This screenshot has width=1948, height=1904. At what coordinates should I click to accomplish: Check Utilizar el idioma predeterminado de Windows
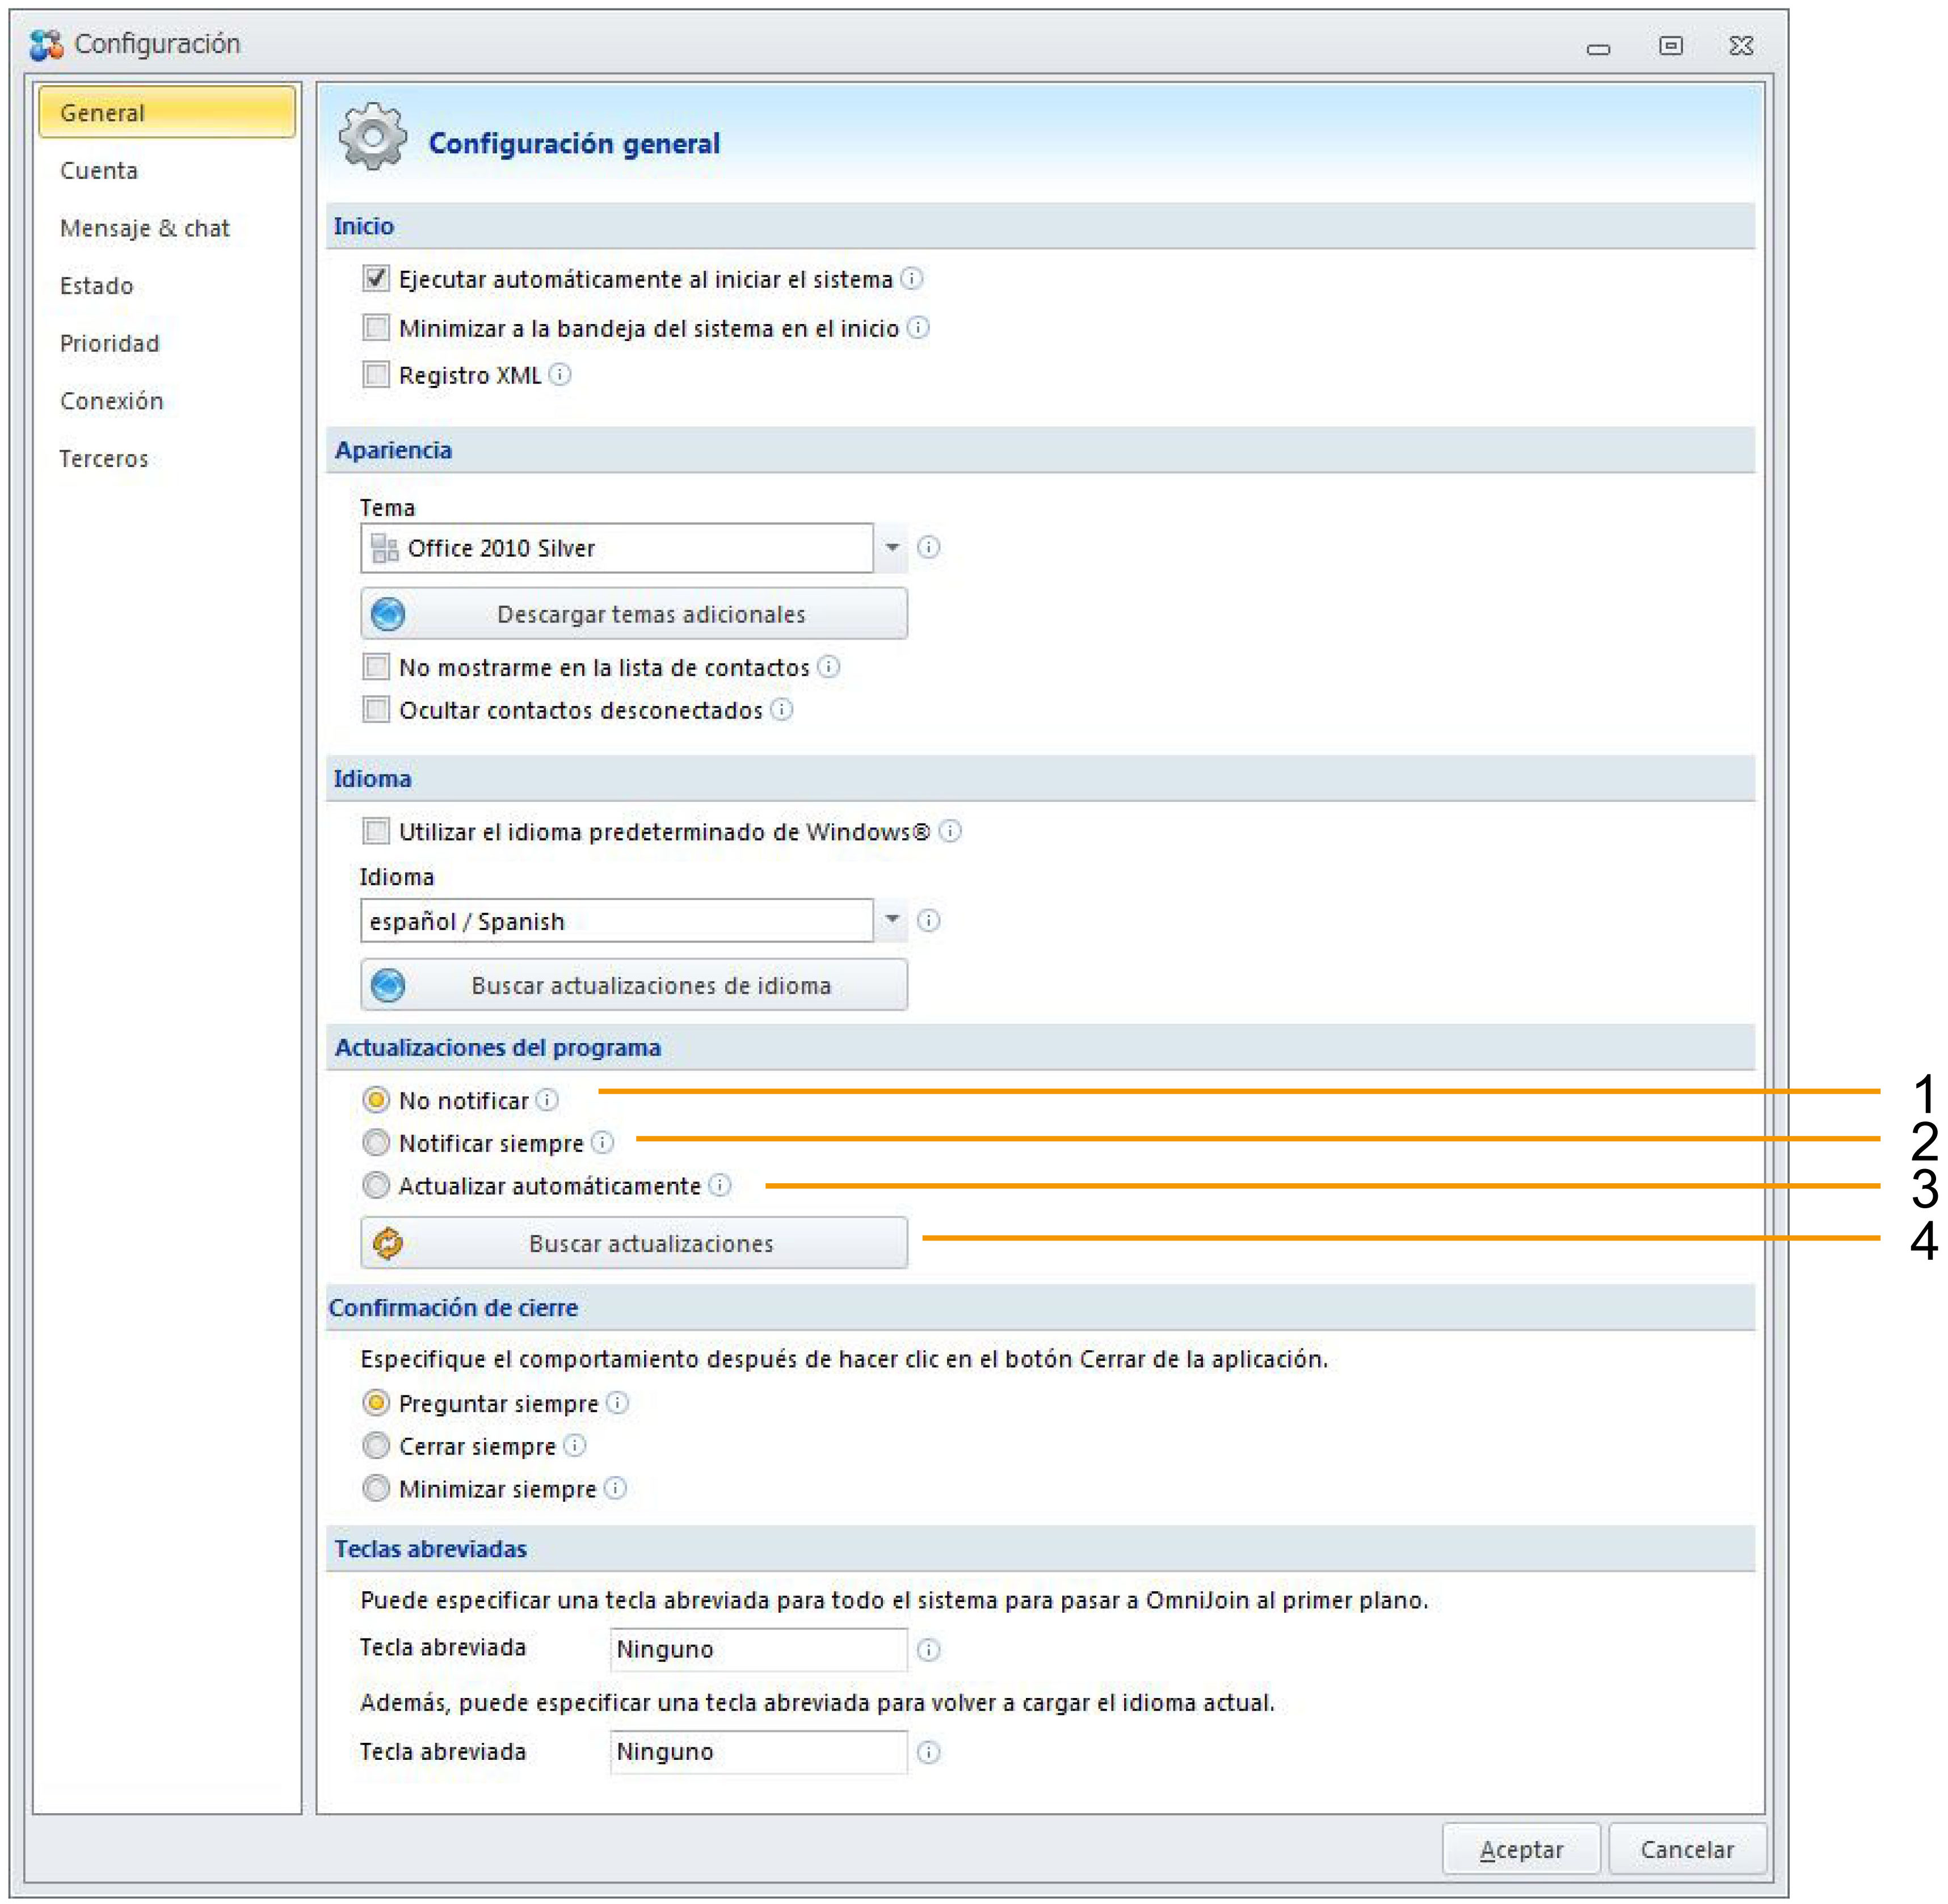click(x=376, y=831)
